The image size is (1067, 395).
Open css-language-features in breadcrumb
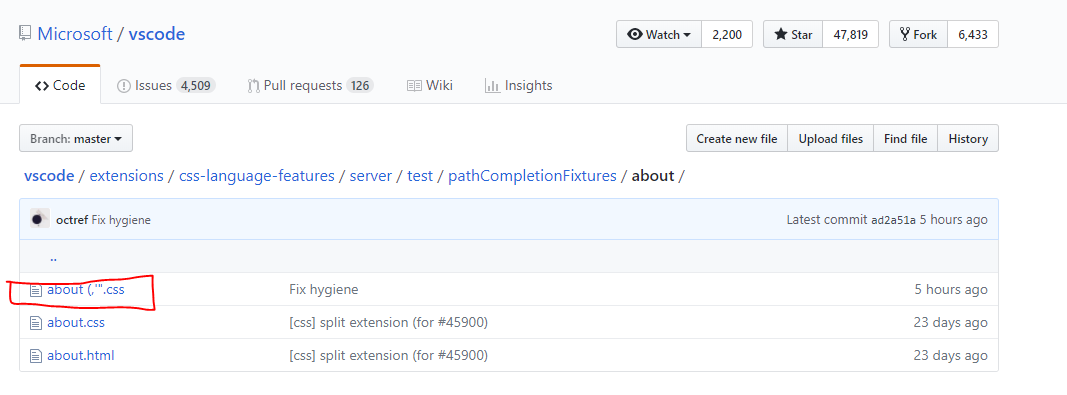[x=257, y=176]
